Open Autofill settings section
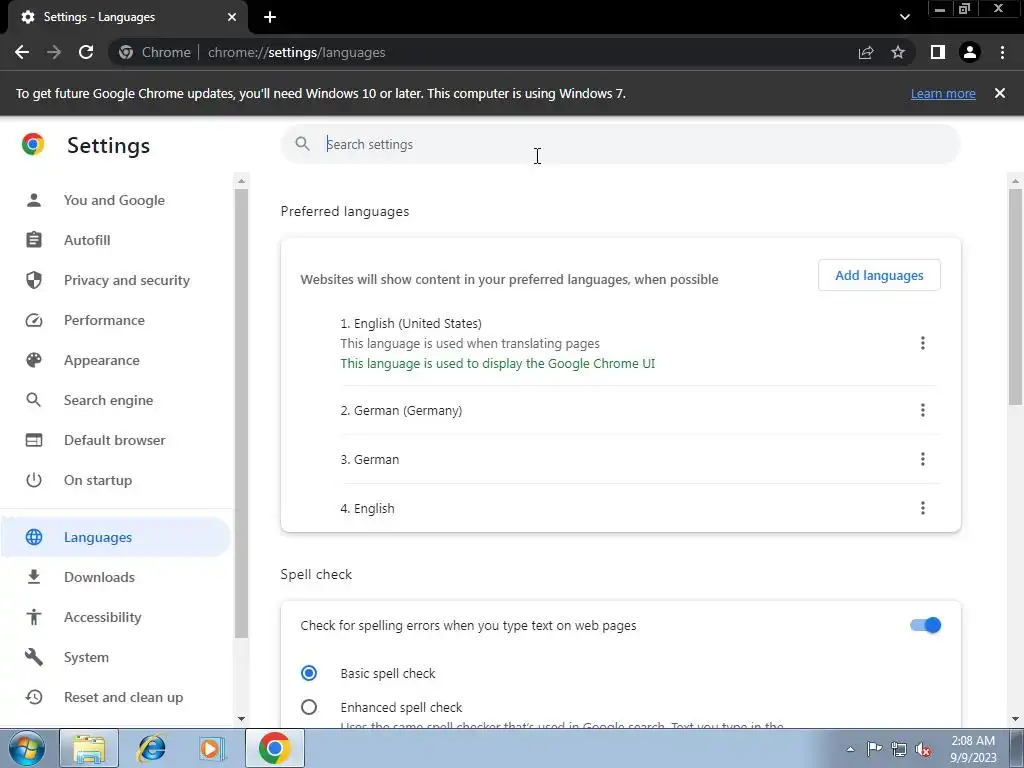The image size is (1024, 768). pyautogui.click(x=87, y=240)
